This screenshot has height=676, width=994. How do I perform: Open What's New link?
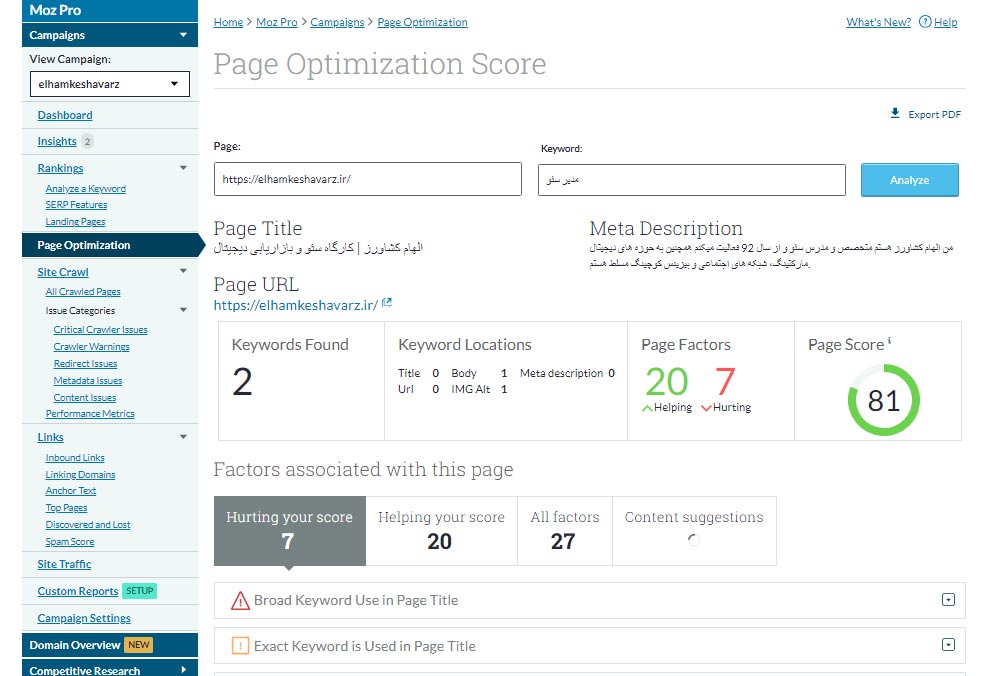click(878, 22)
